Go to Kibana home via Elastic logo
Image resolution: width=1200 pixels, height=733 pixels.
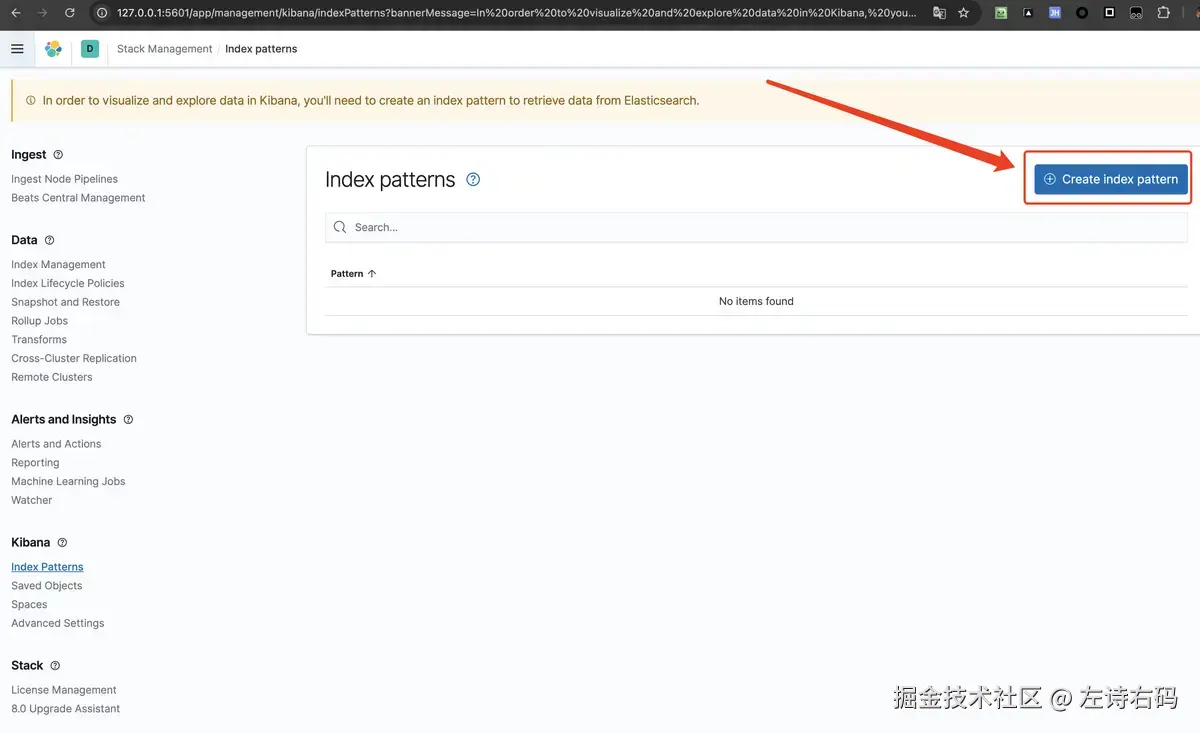point(53,49)
